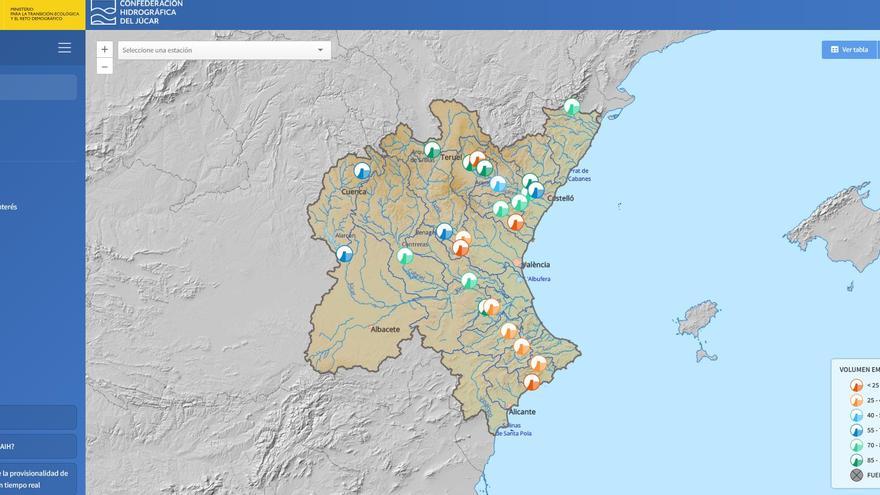Click the Ministerio para la Transición Ecológica banner

[x=42, y=15]
